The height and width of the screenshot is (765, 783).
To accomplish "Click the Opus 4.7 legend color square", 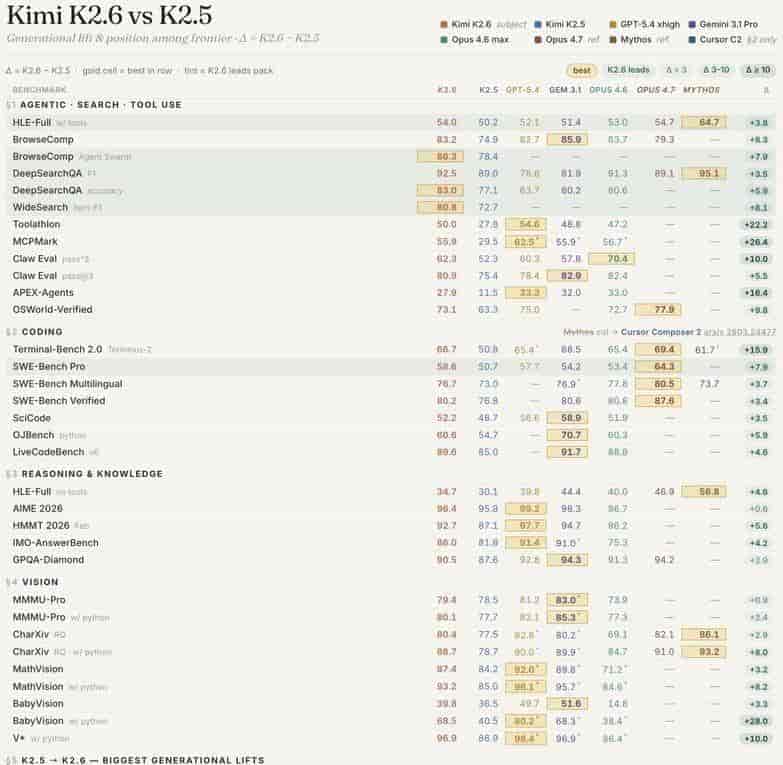I will click(x=538, y=39).
